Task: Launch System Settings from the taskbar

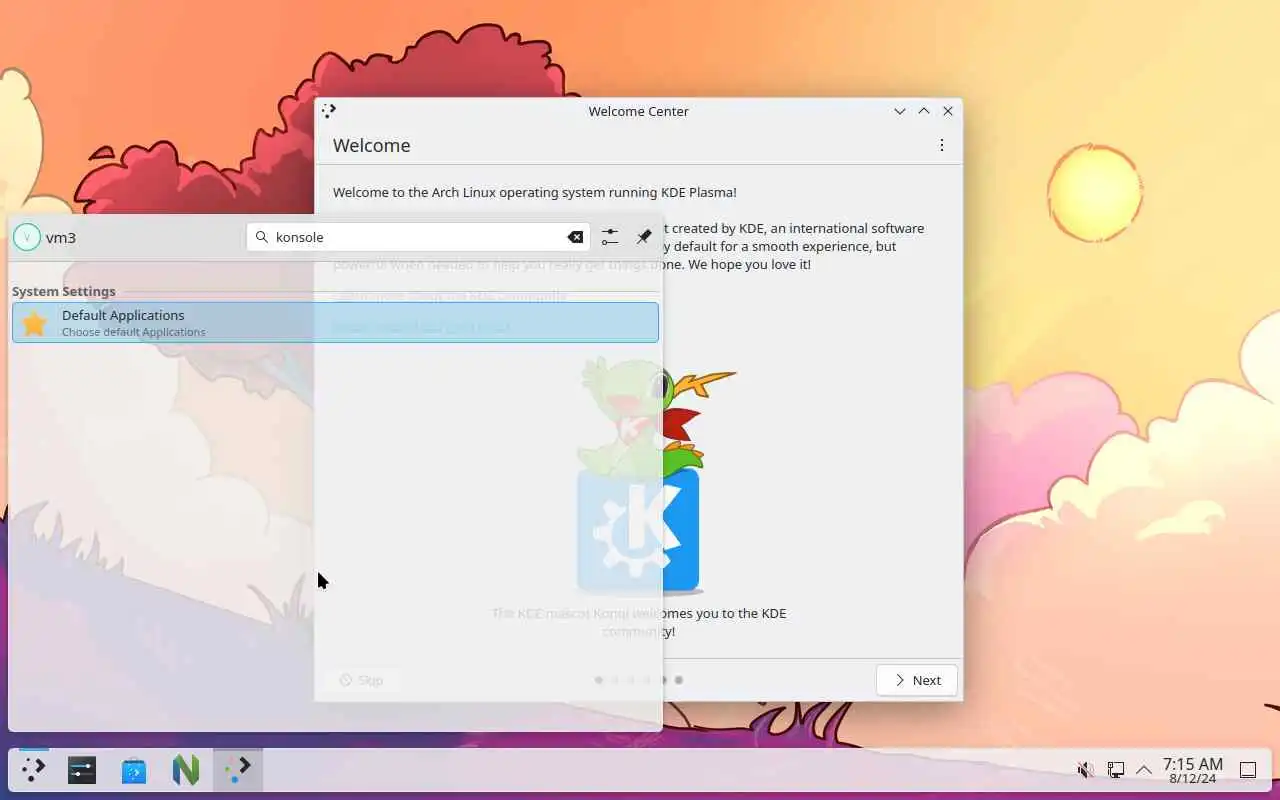Action: [82, 770]
